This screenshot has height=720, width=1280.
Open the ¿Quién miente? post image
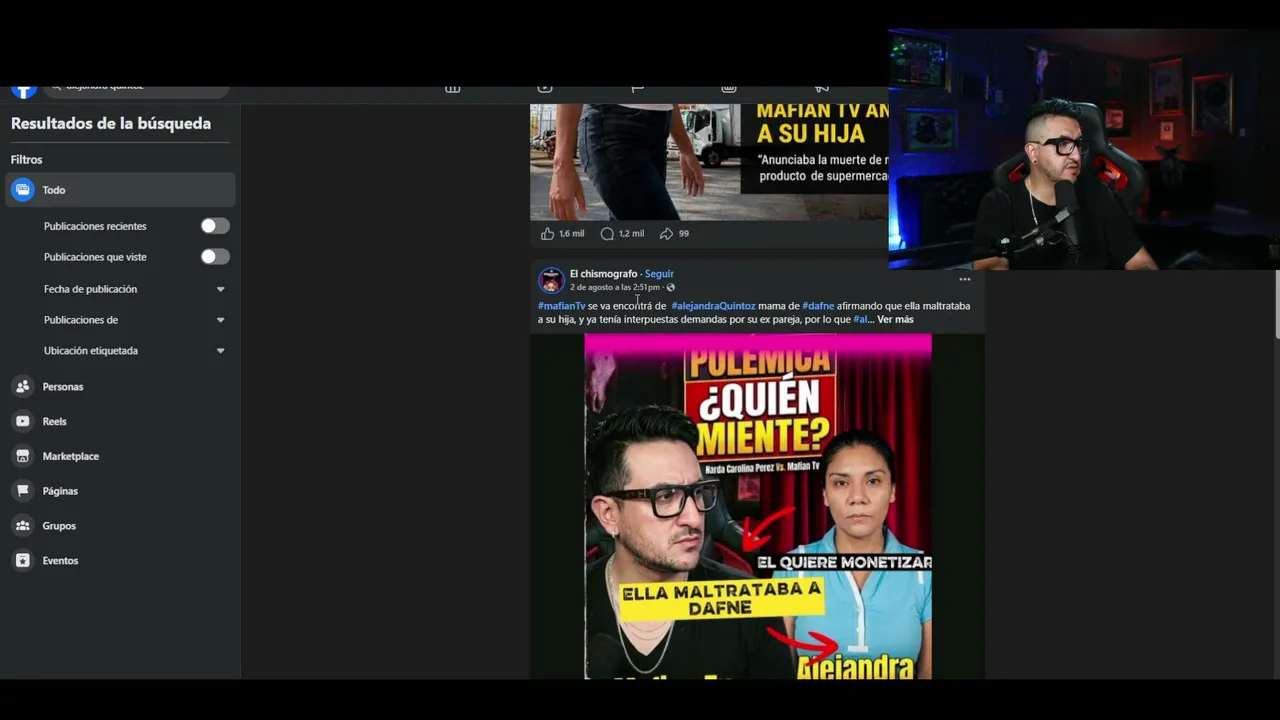tap(758, 507)
